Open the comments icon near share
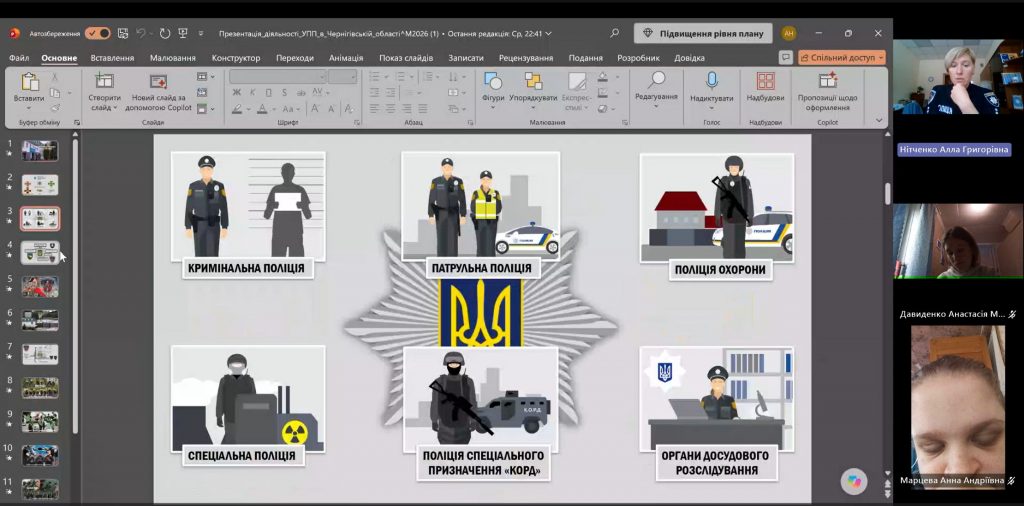This screenshot has width=1024, height=506. [x=786, y=57]
